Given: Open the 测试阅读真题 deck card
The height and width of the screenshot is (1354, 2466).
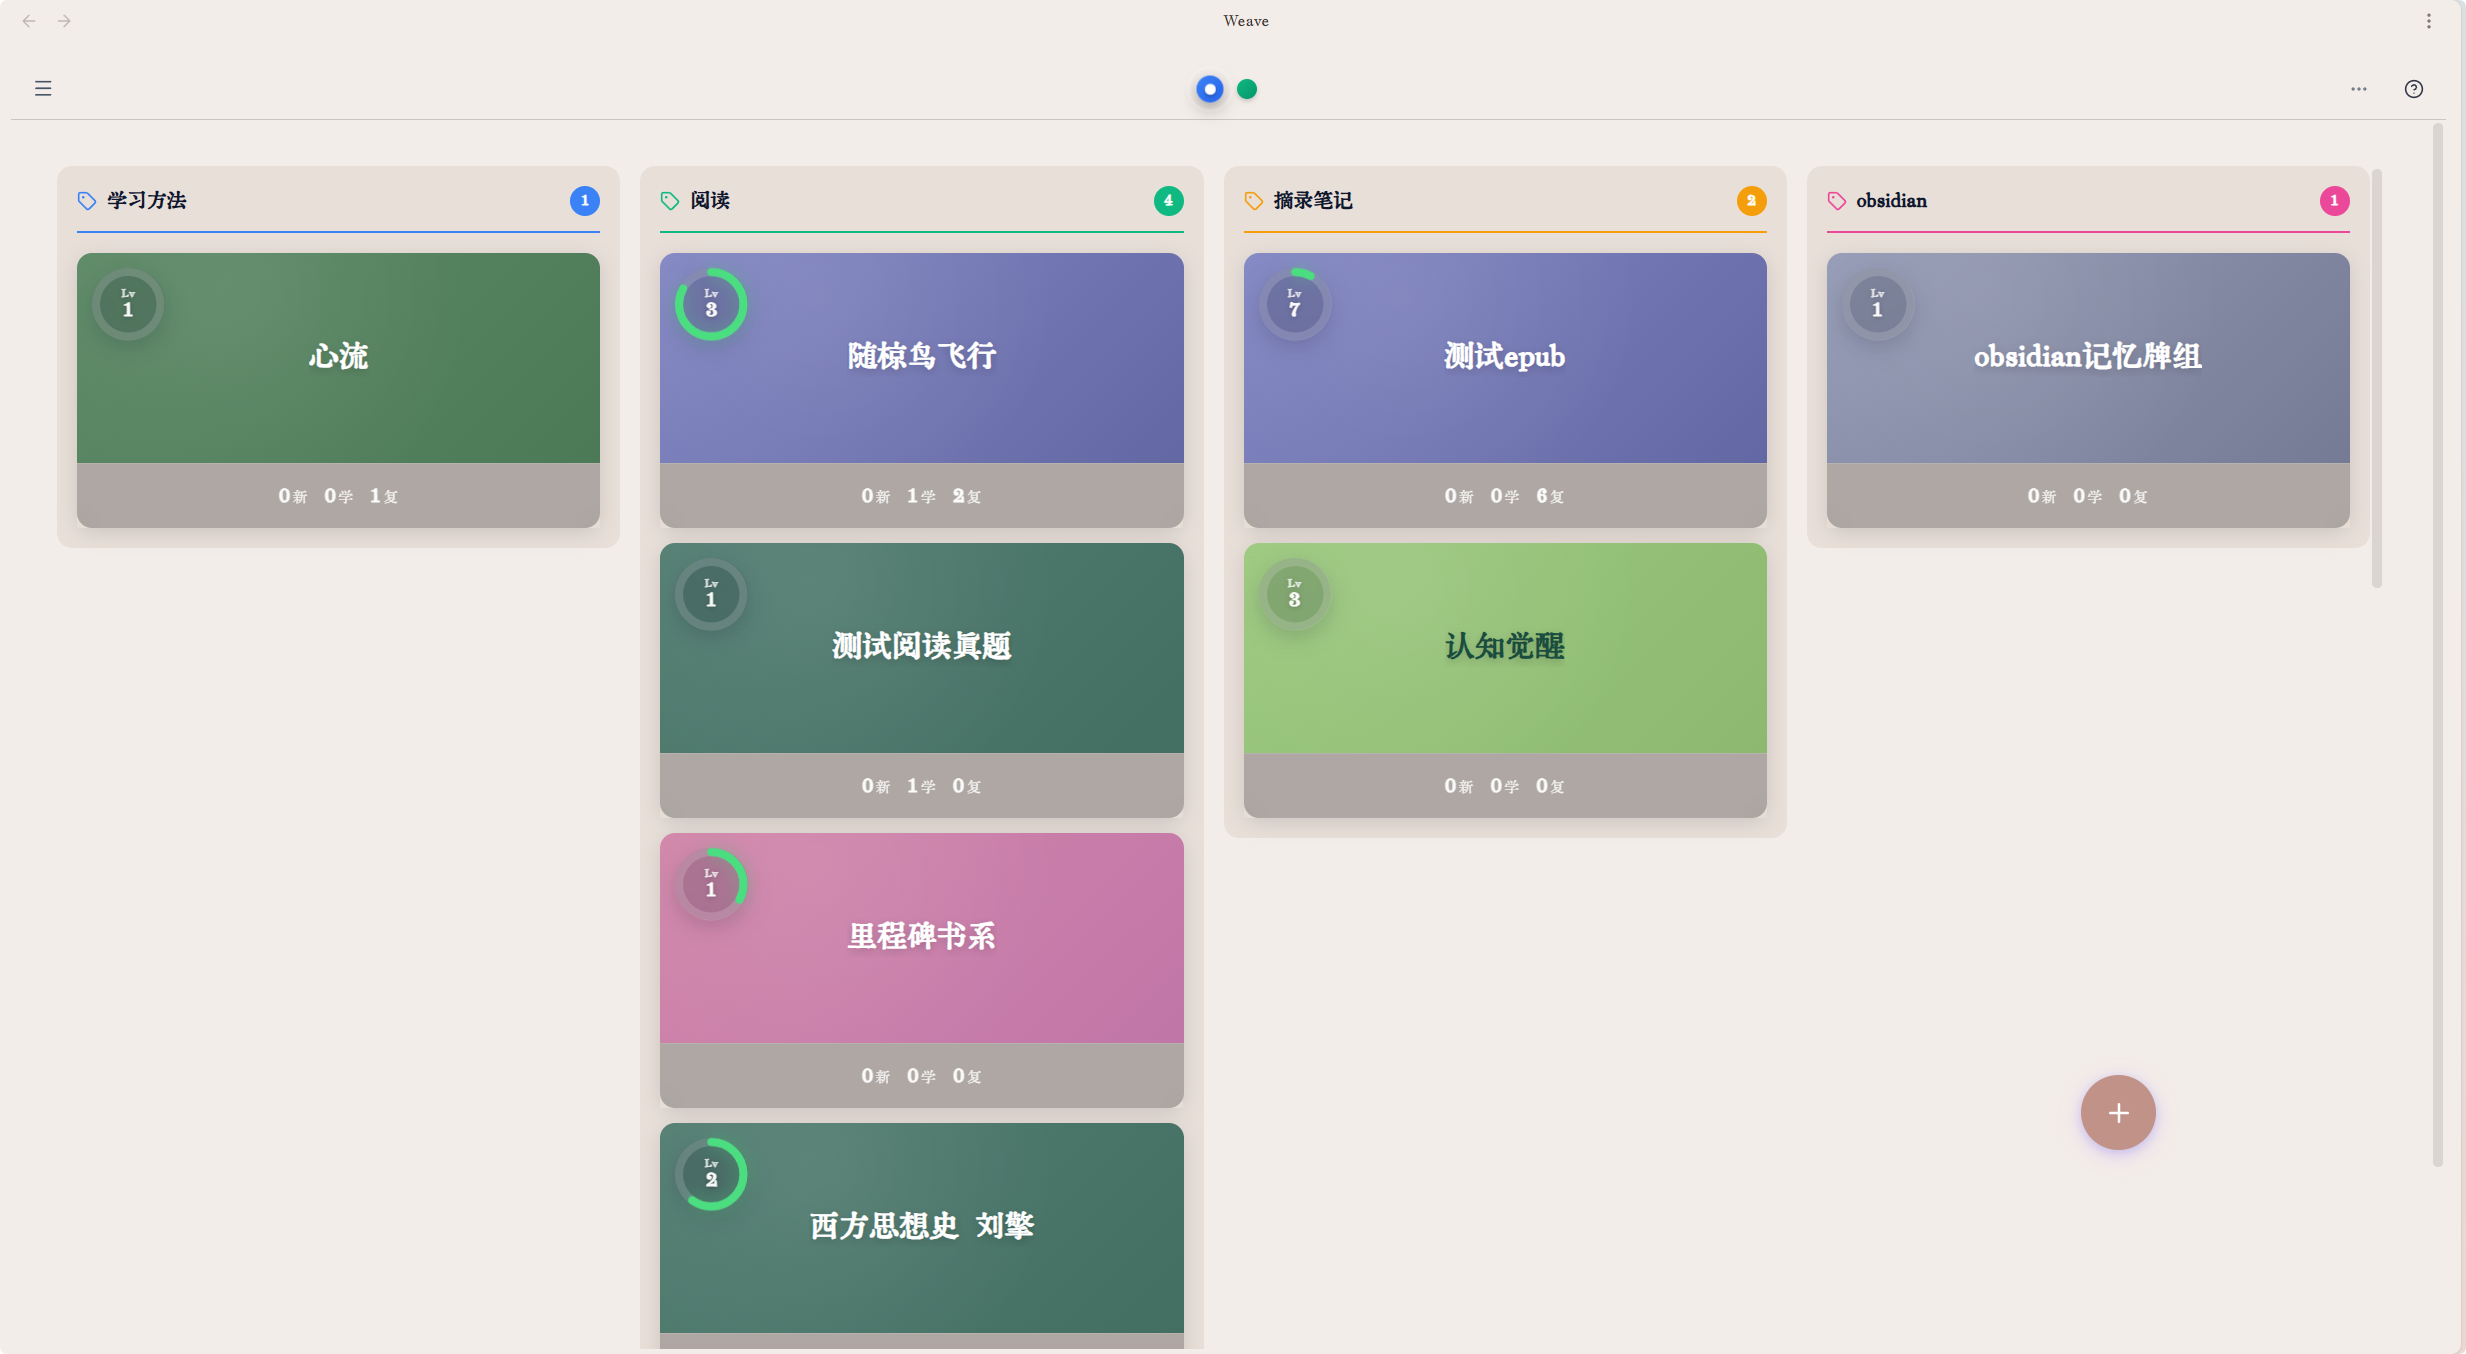Looking at the screenshot, I should (921, 680).
